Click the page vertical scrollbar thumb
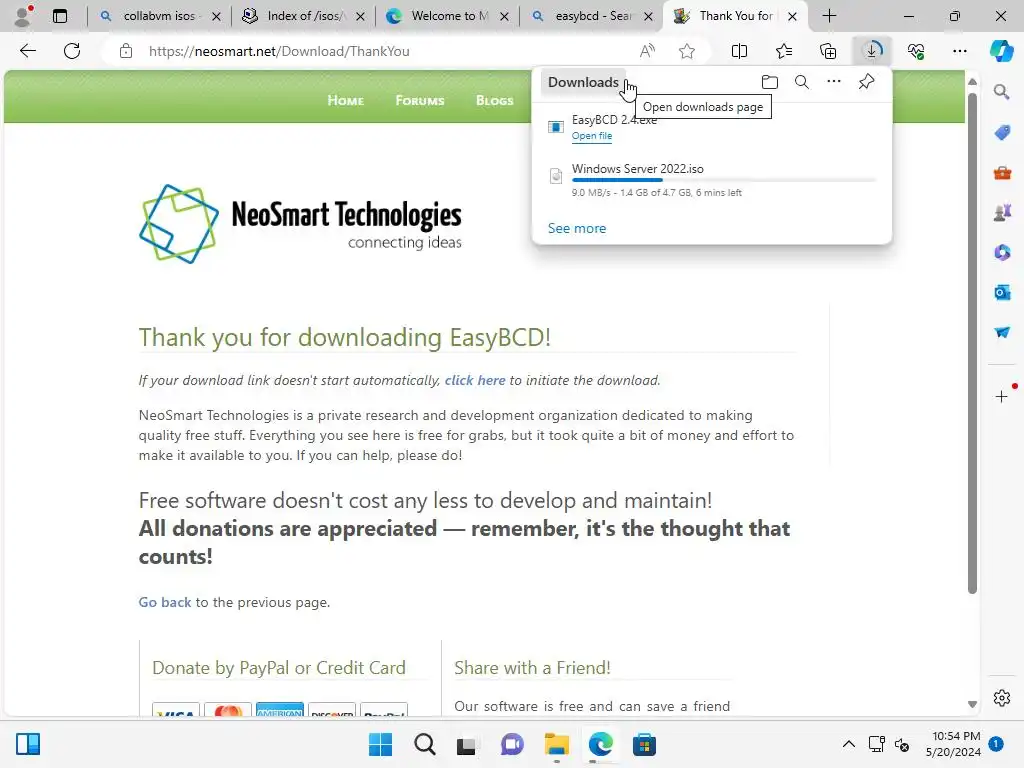This screenshot has width=1024, height=768. point(972,343)
